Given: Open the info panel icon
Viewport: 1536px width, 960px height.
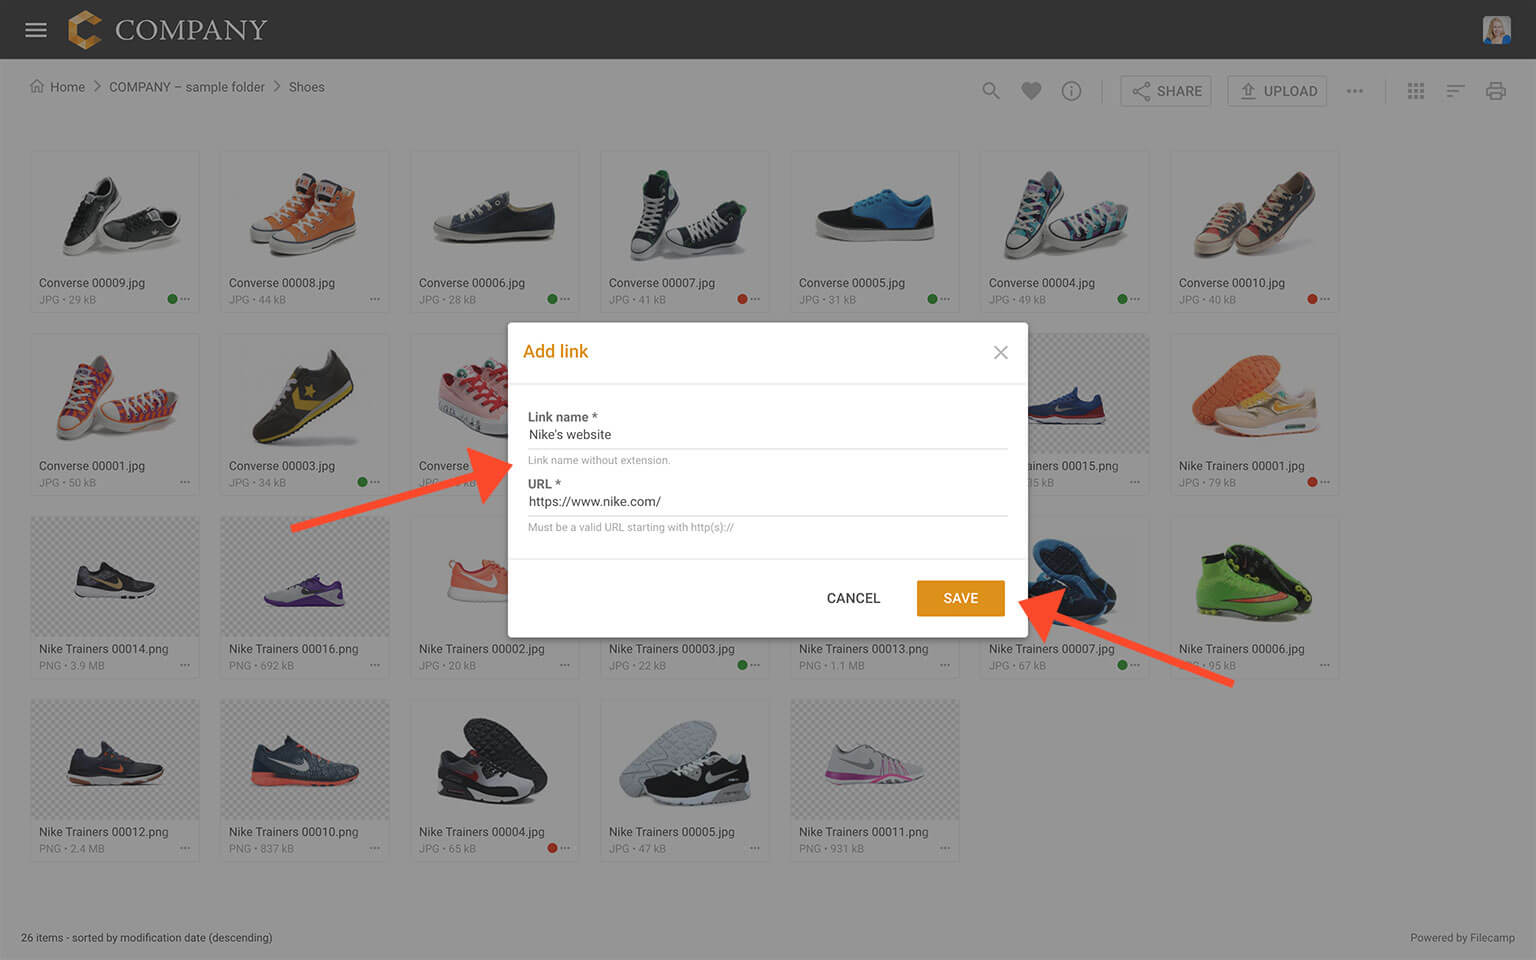Looking at the screenshot, I should (1071, 91).
